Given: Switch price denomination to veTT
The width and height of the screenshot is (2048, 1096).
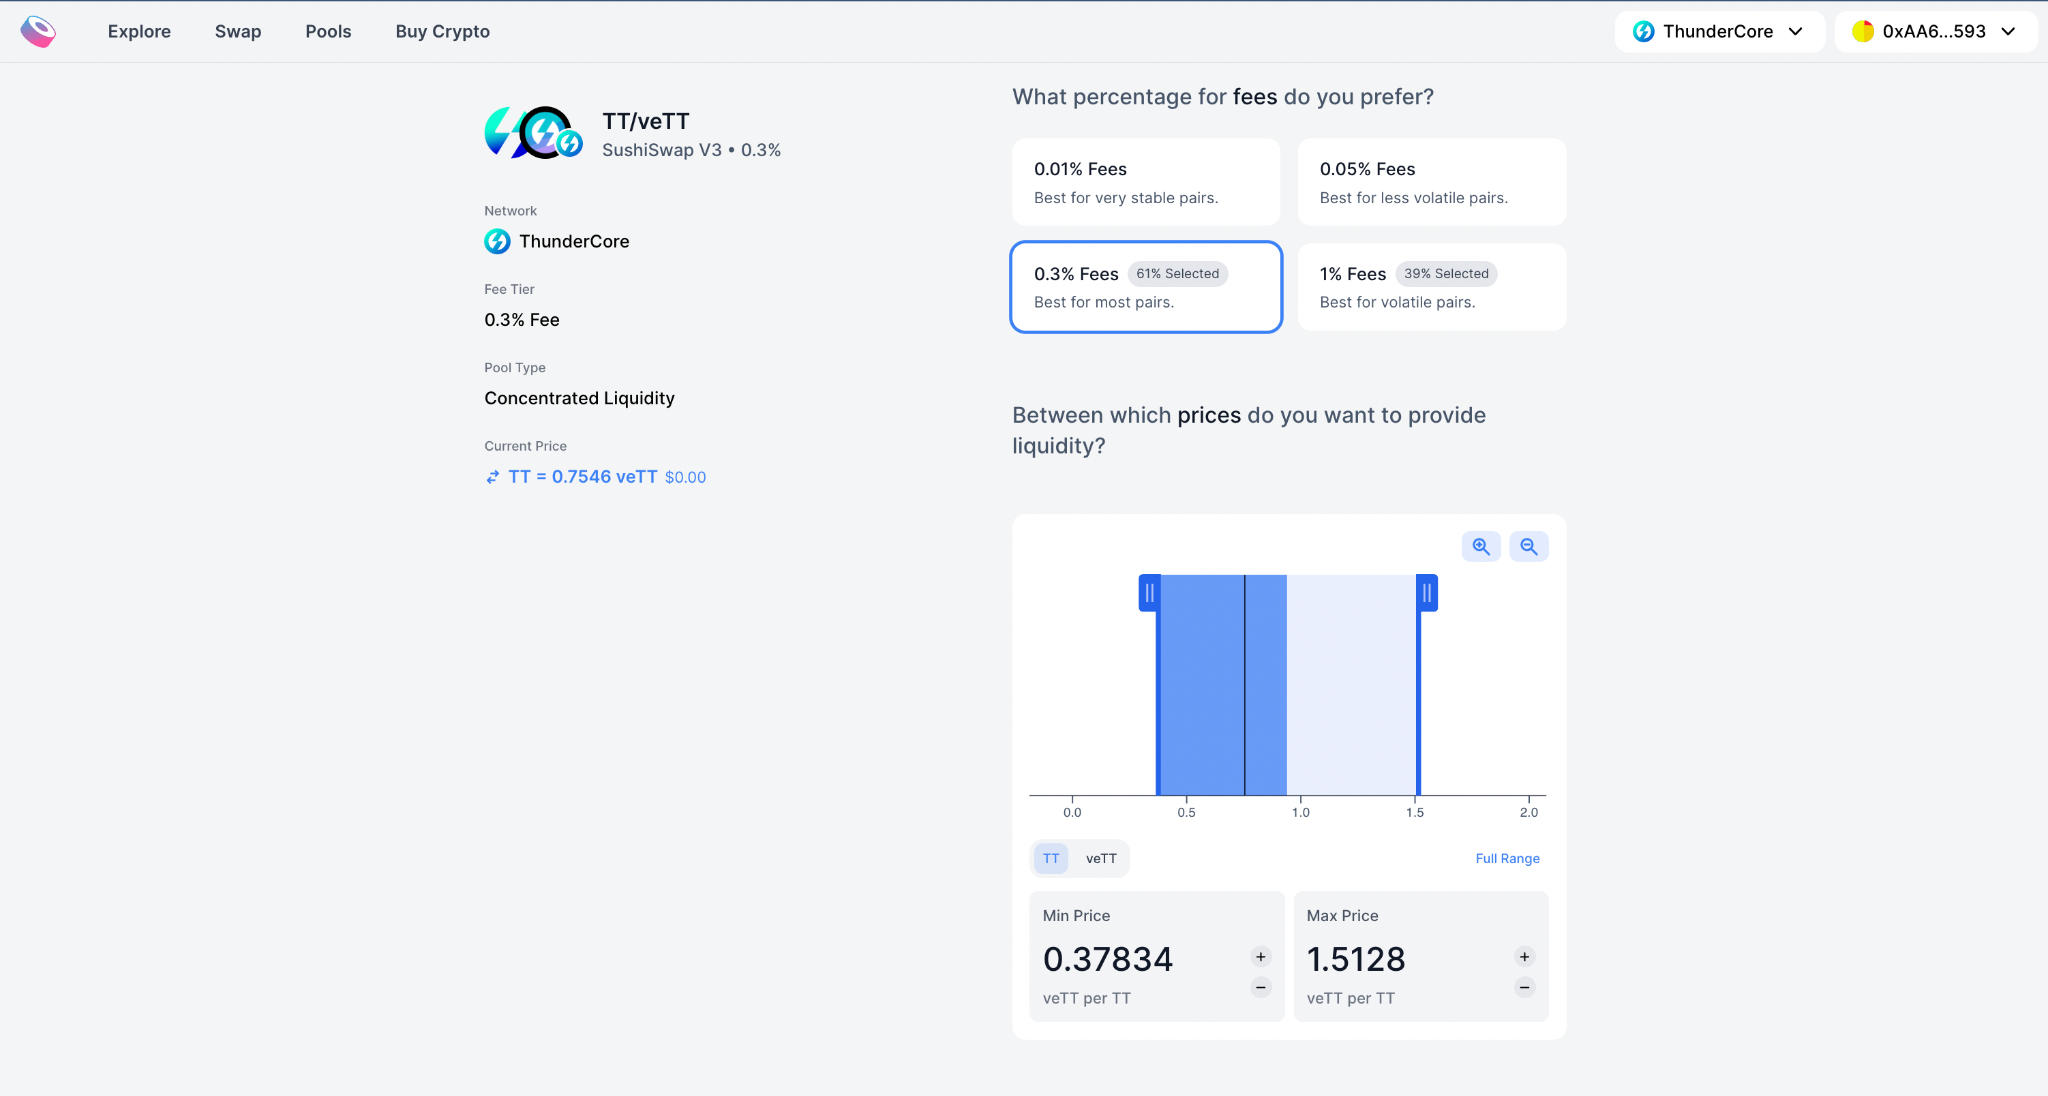Looking at the screenshot, I should tap(1101, 858).
